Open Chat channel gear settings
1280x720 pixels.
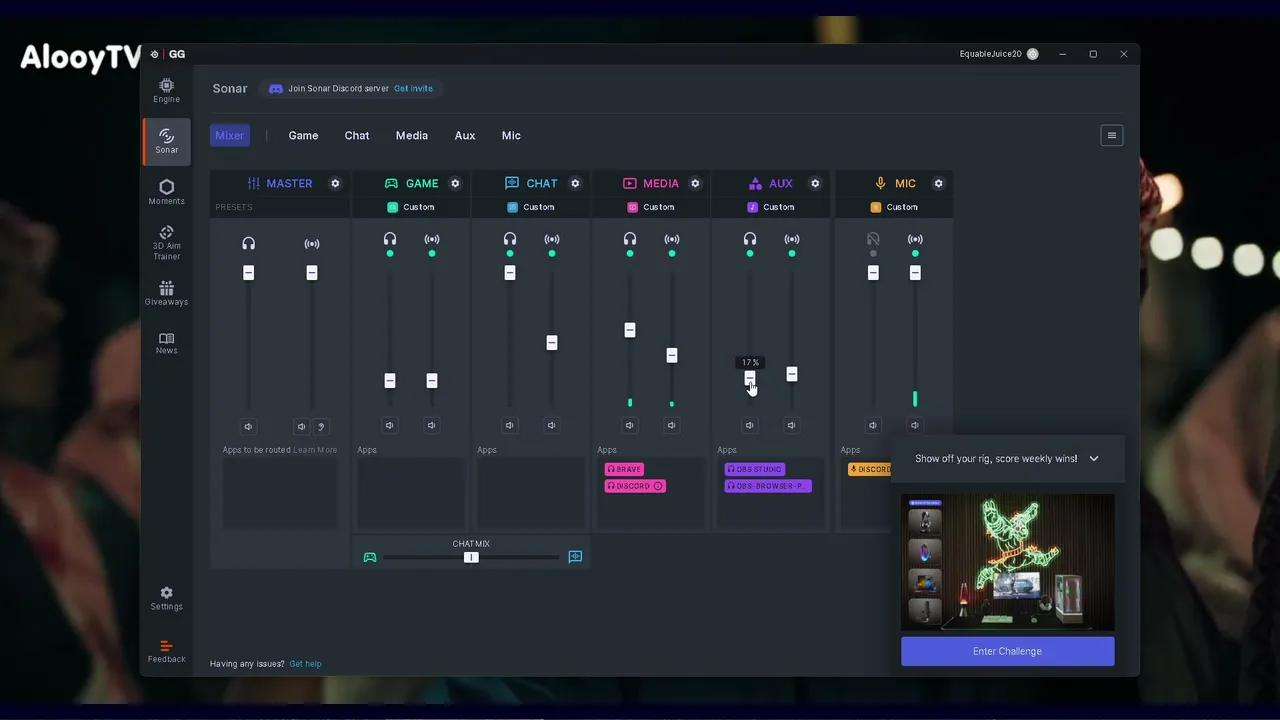[x=575, y=183]
